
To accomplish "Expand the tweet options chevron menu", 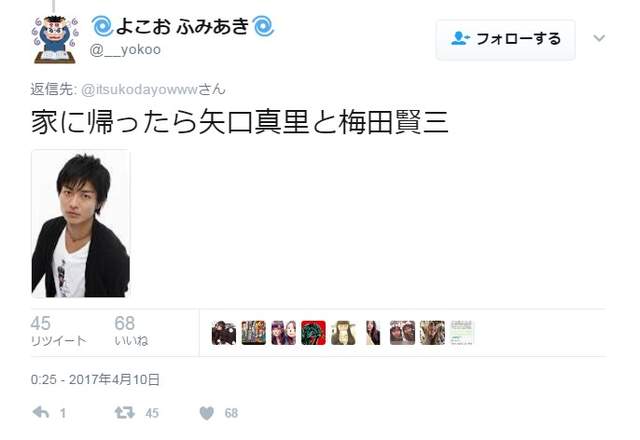I will pos(599,38).
